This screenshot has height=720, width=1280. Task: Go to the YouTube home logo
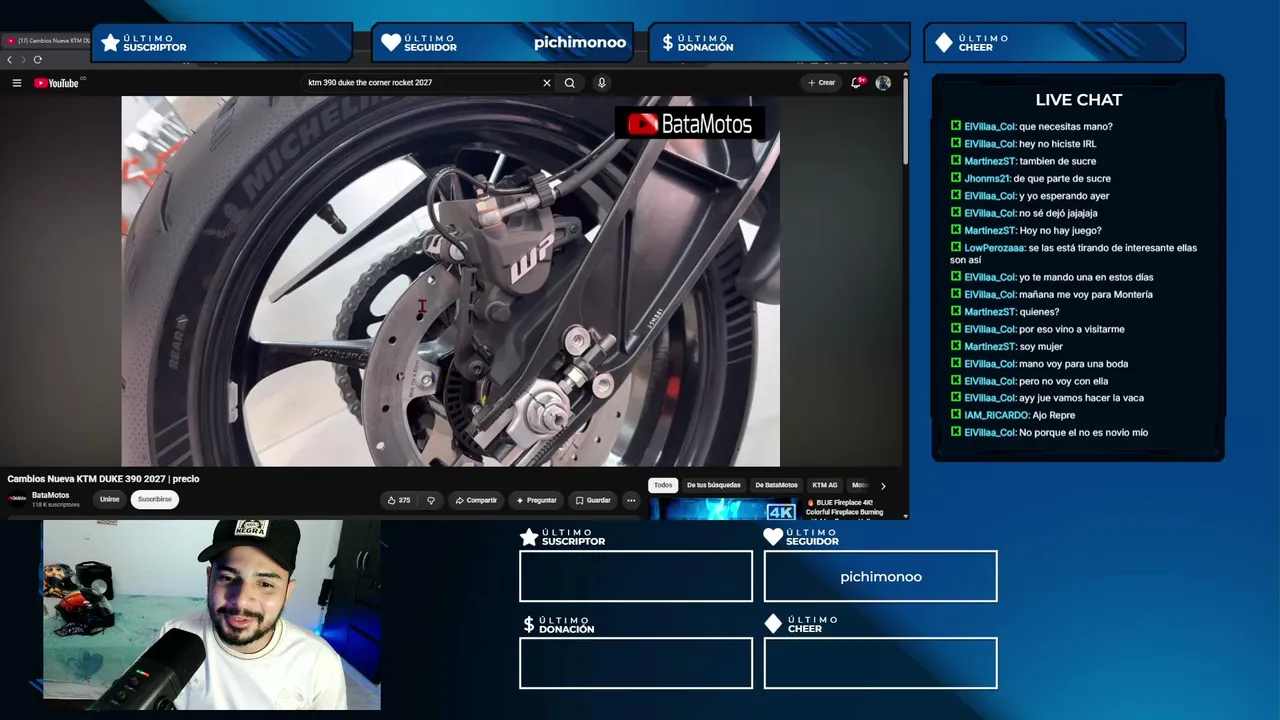pyautogui.click(x=57, y=83)
